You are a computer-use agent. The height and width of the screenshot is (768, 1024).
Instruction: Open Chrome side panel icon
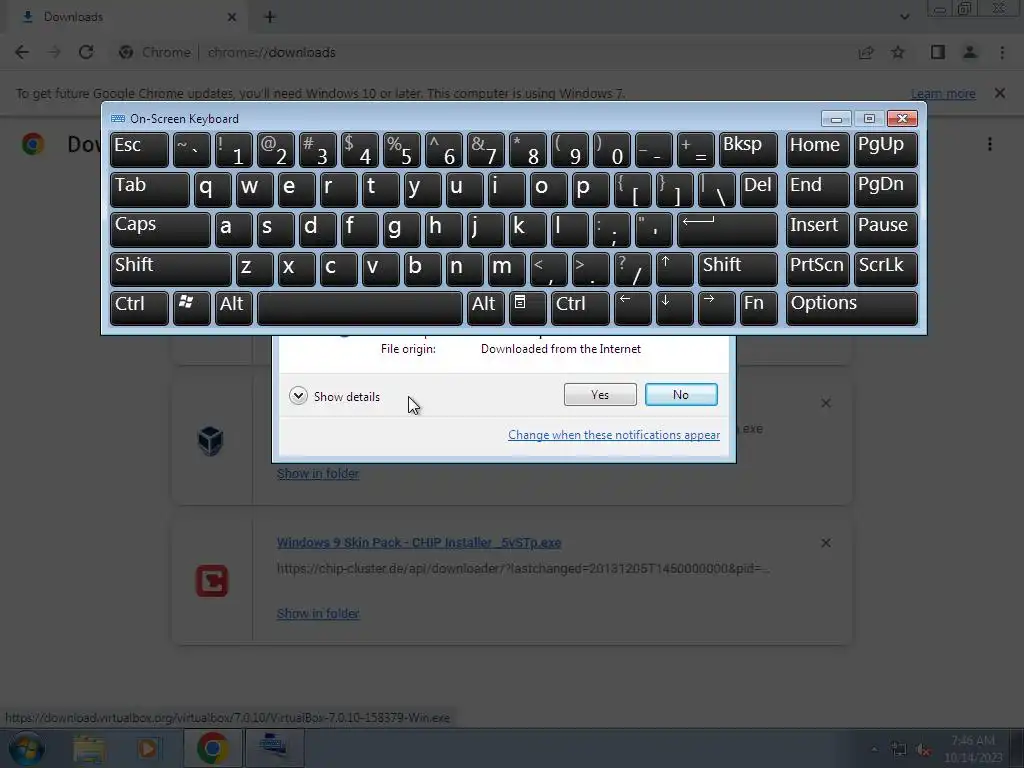(938, 52)
